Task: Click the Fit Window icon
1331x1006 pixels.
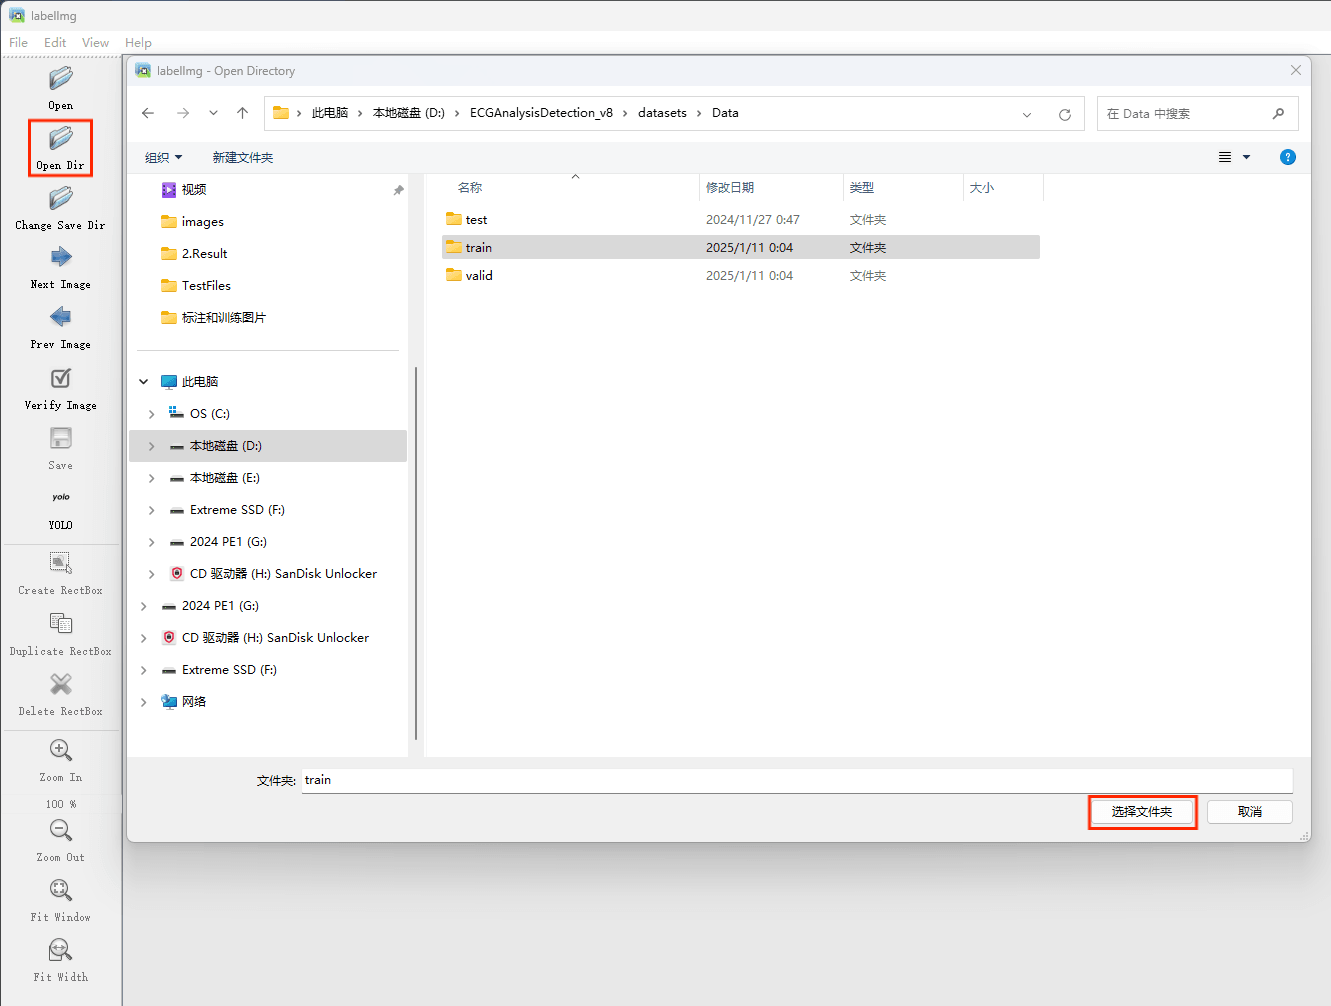Action: [61, 890]
